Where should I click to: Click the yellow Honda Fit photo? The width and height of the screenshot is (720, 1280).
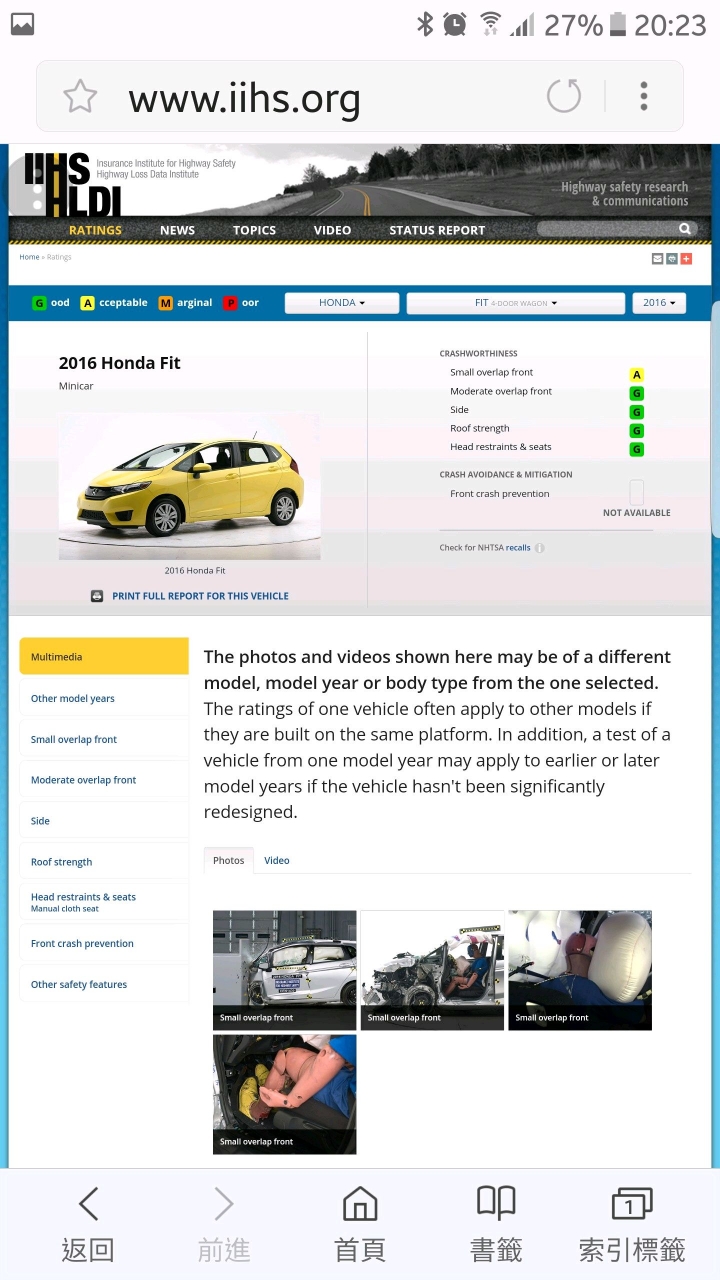189,486
